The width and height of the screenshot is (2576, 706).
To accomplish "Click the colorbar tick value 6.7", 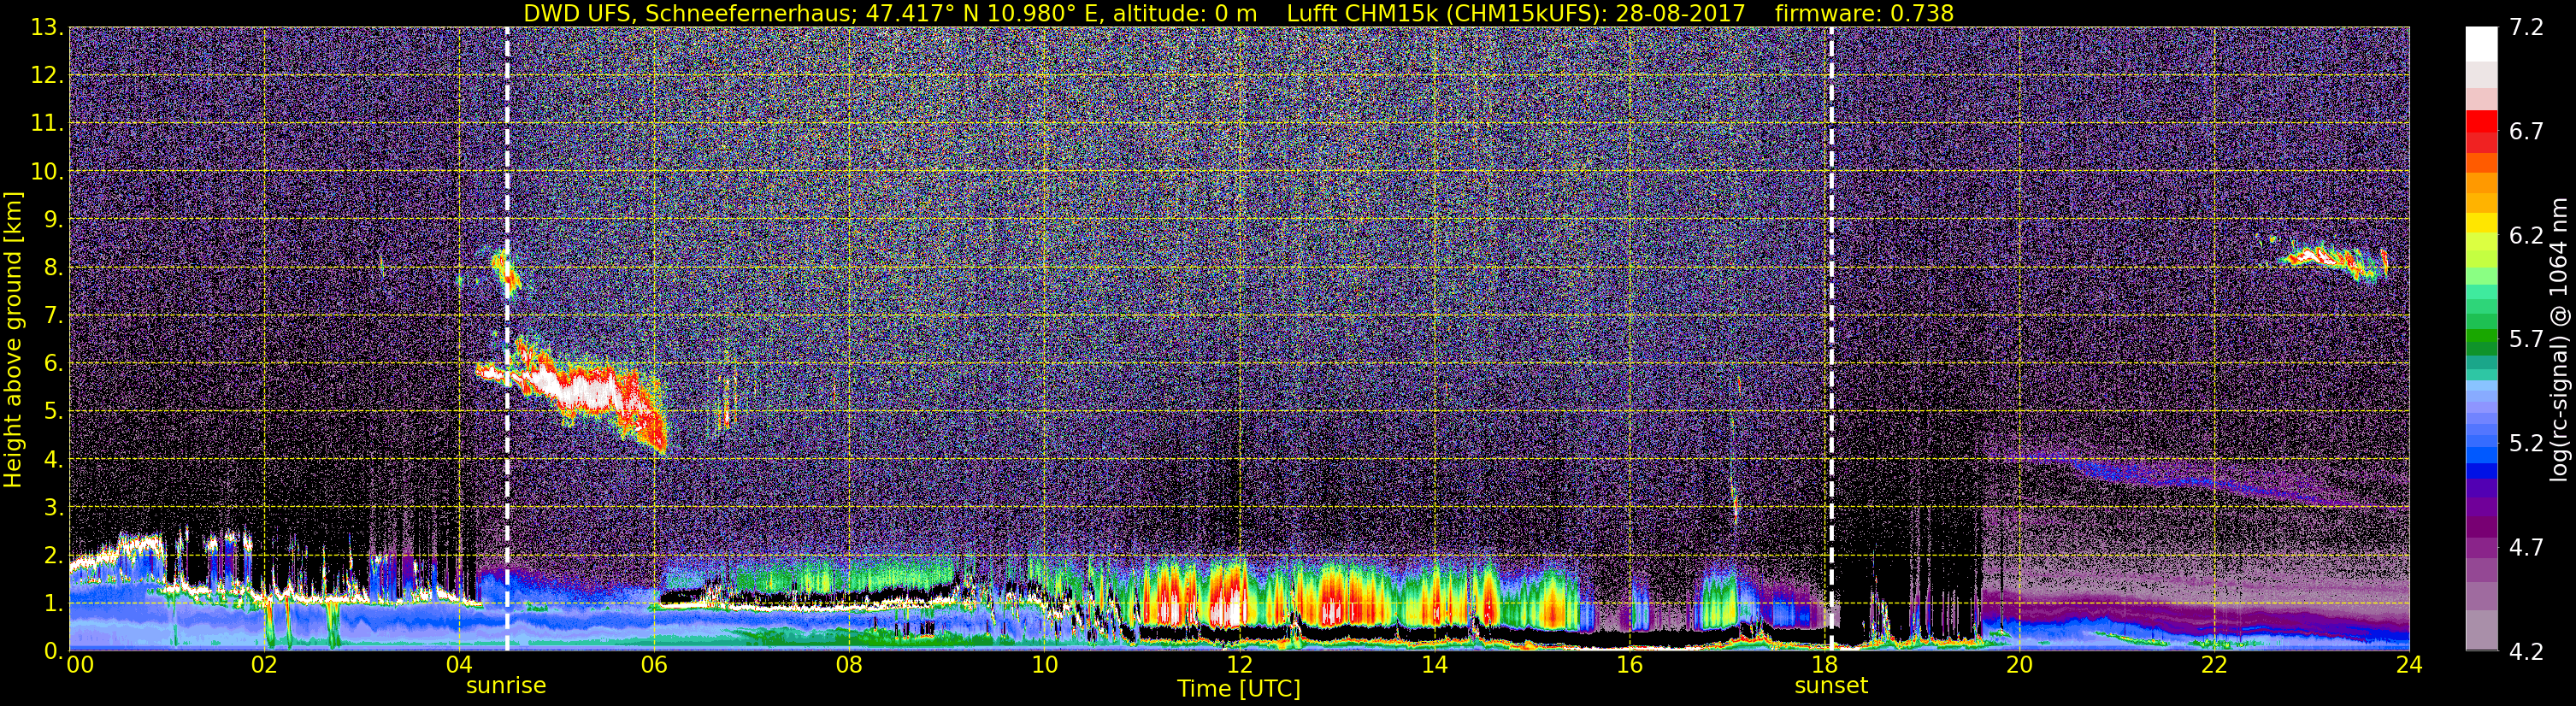I will click(x=2526, y=132).
